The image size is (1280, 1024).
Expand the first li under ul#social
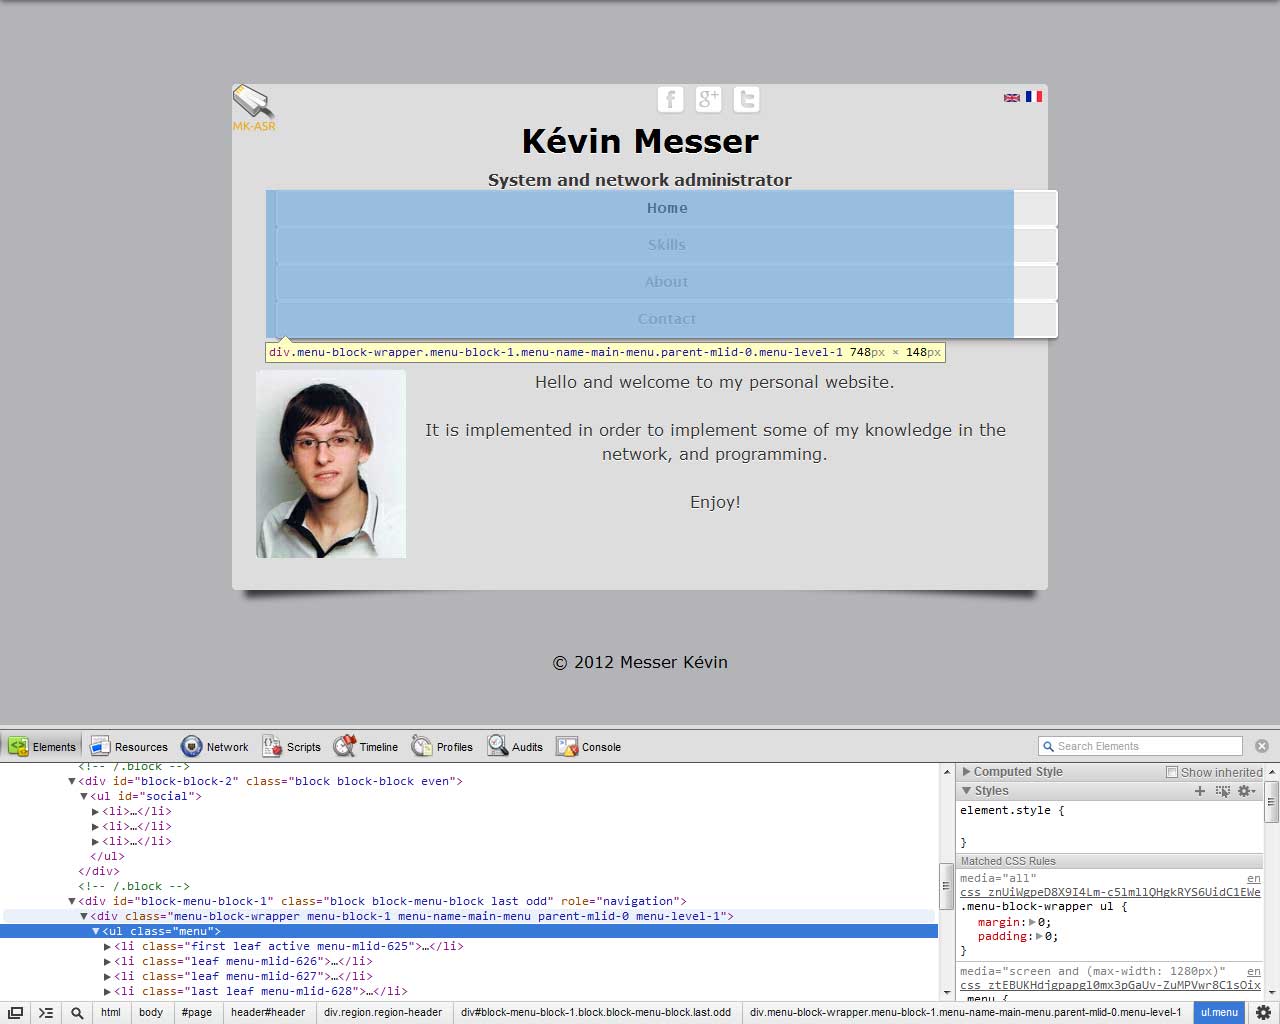pos(96,811)
